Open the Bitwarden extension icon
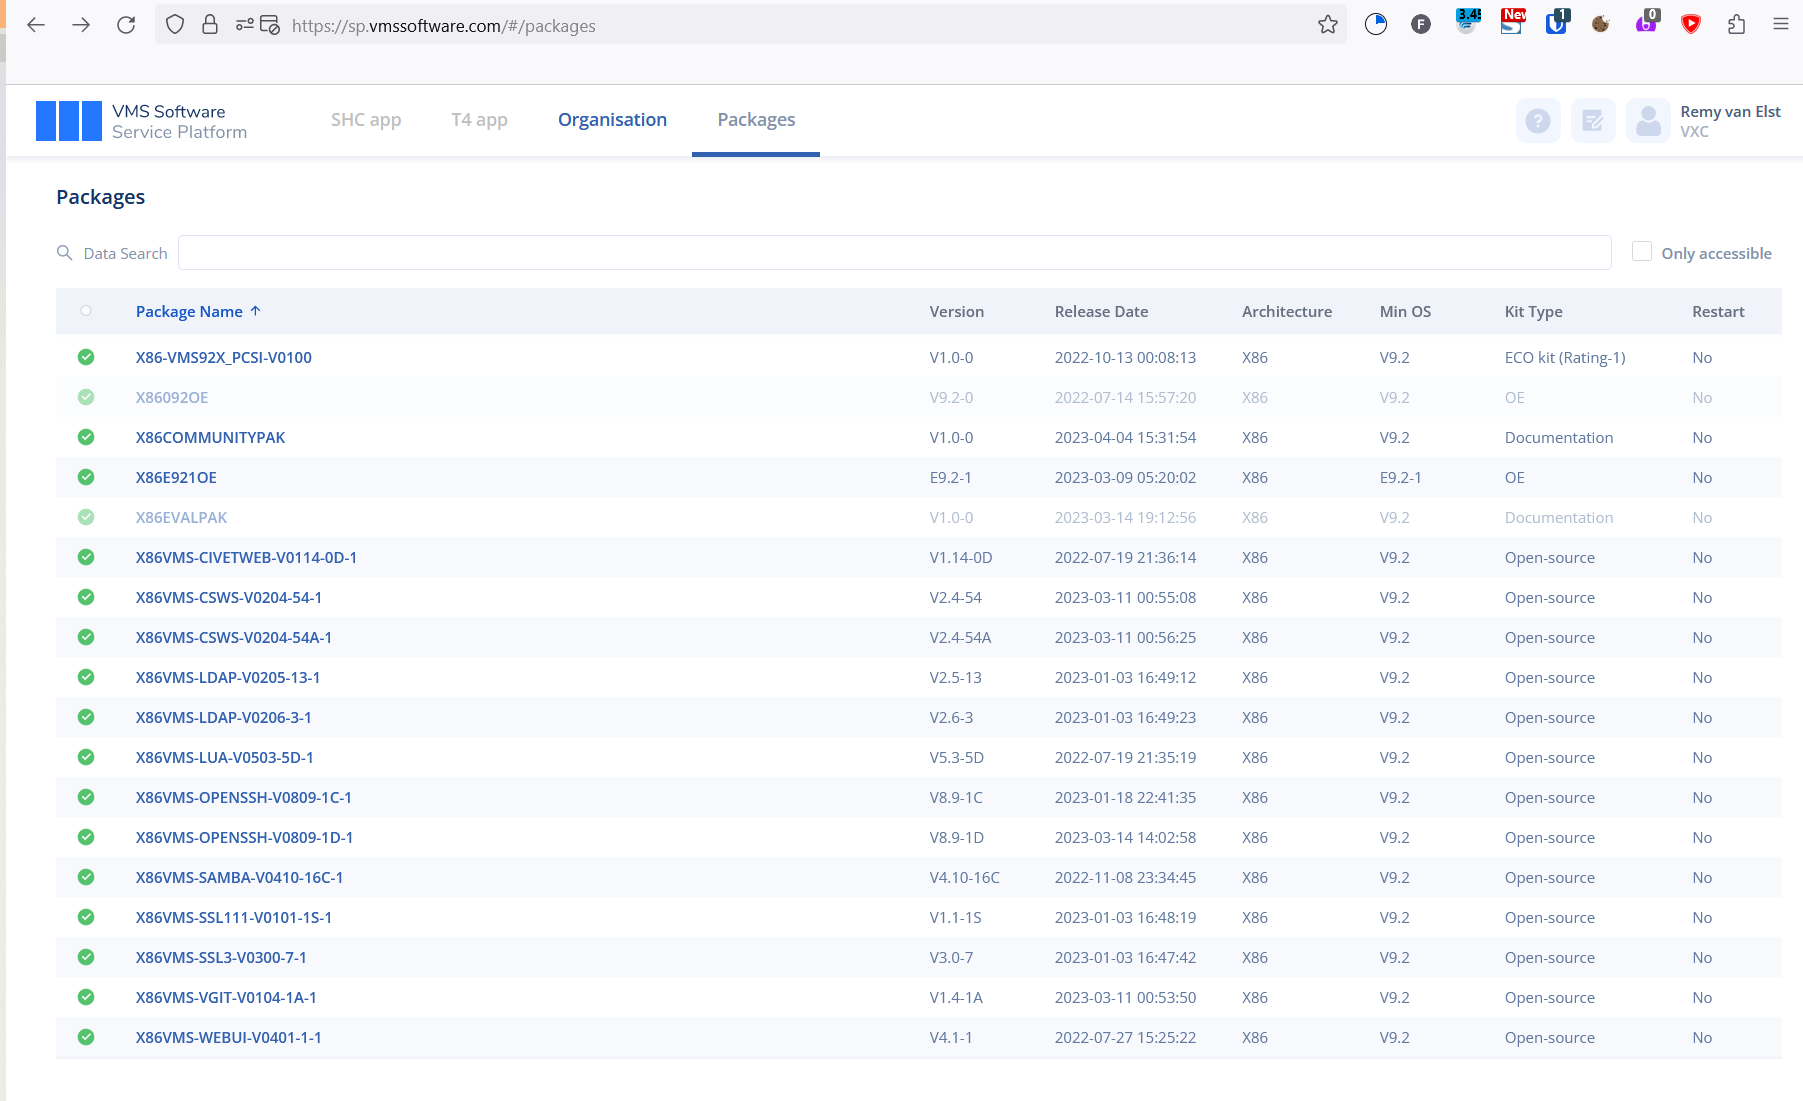Screen dimensions: 1803x1101 1556,23
